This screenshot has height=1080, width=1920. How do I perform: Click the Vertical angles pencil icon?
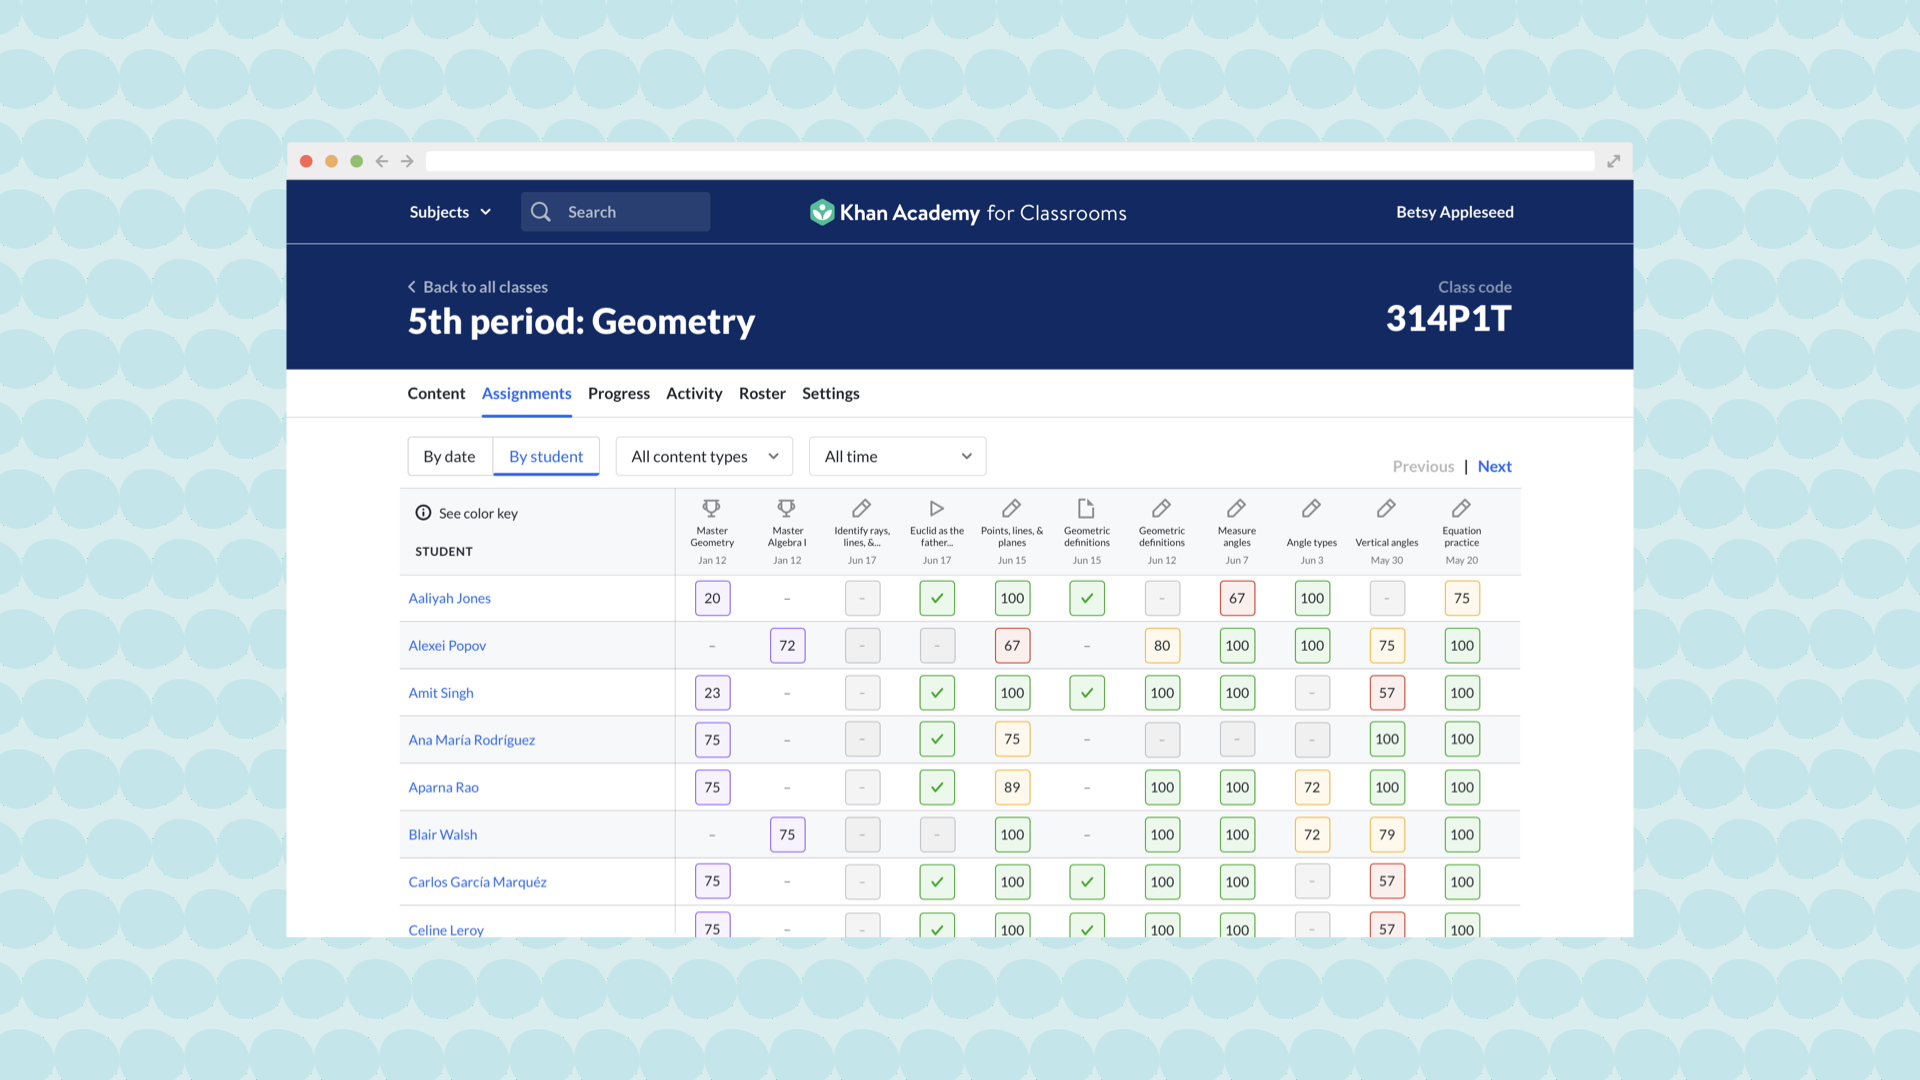tap(1386, 508)
